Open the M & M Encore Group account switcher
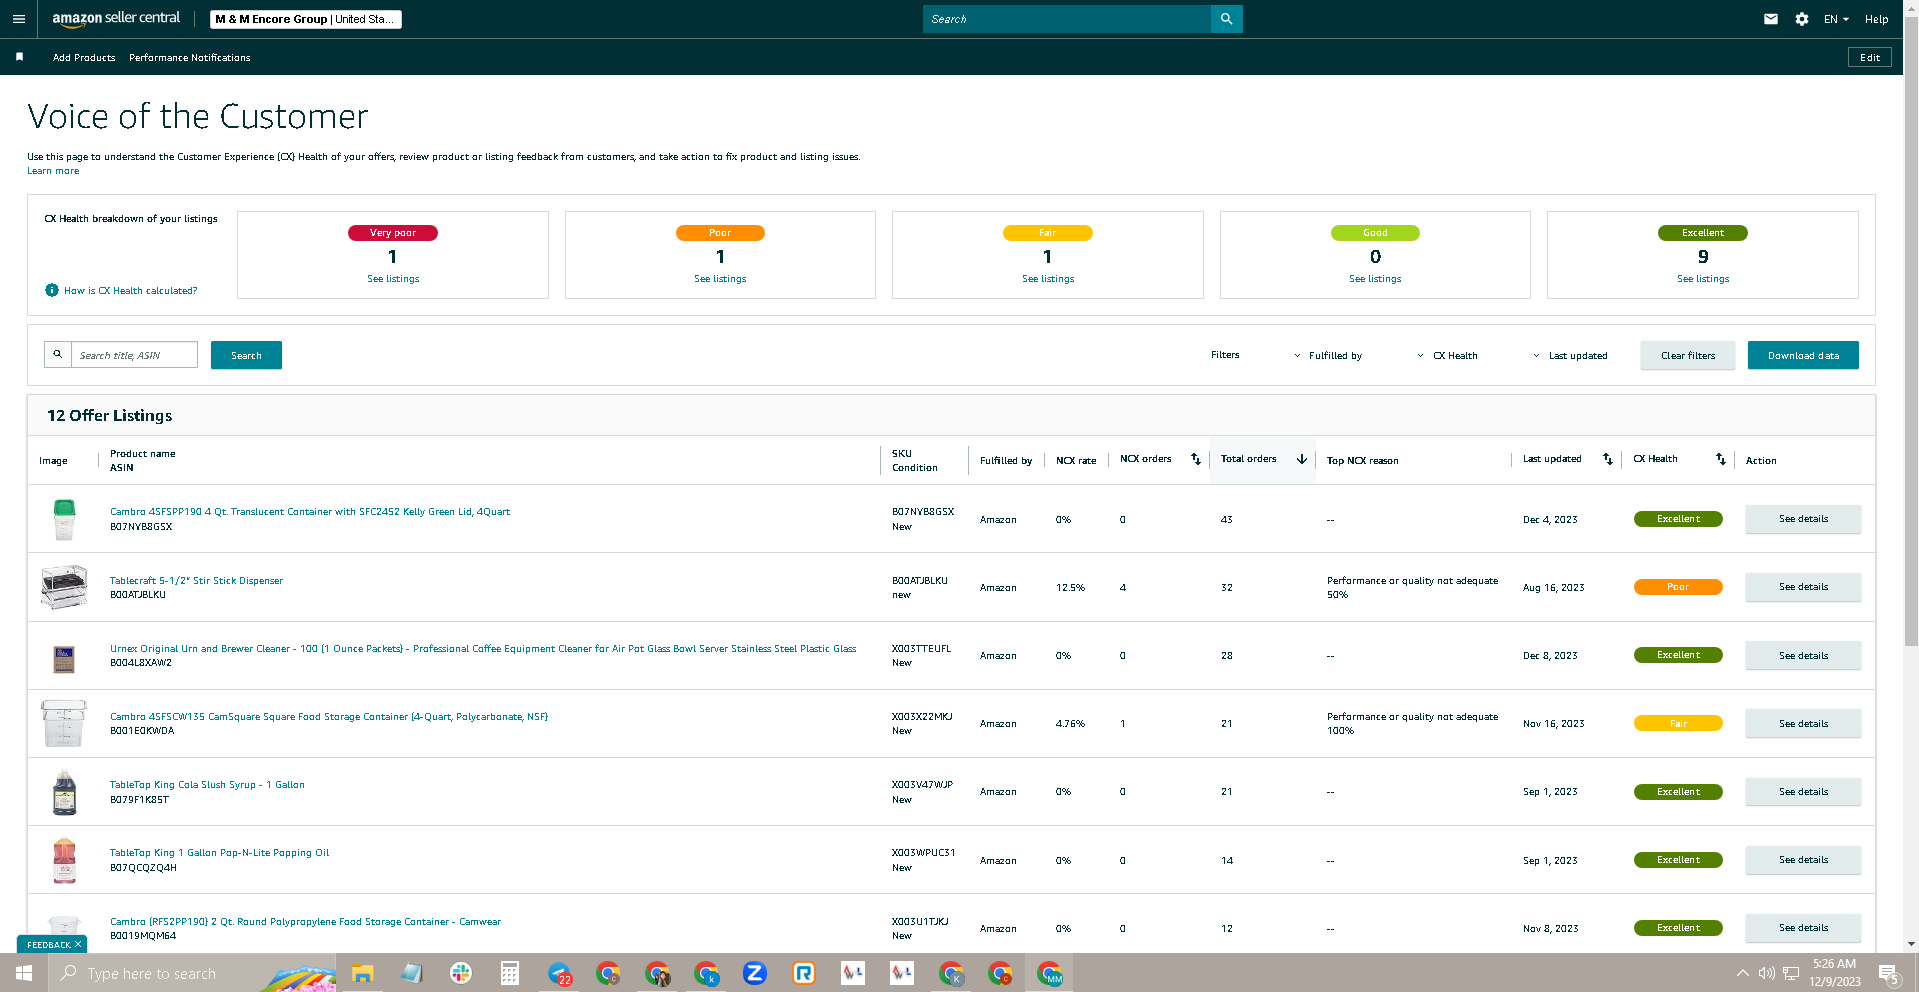 click(x=306, y=19)
